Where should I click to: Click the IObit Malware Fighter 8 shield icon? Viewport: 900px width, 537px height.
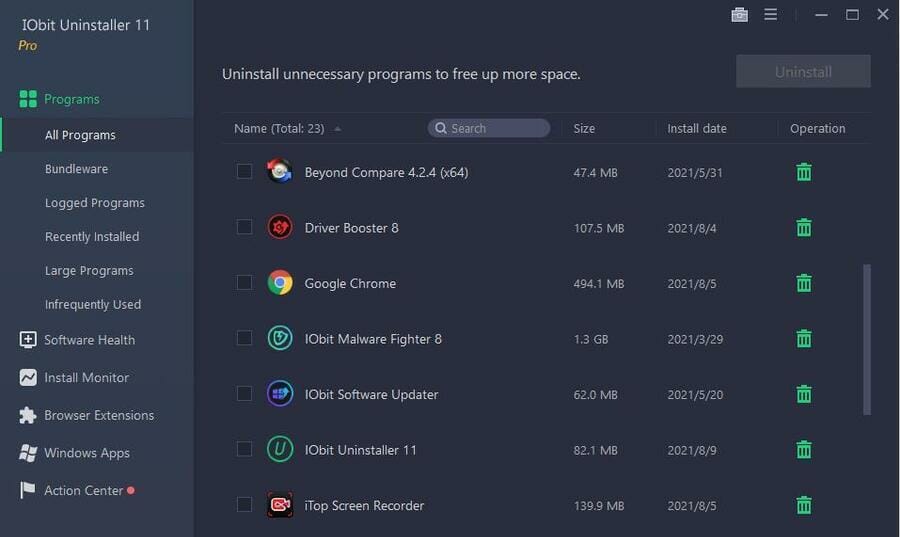[x=280, y=338]
